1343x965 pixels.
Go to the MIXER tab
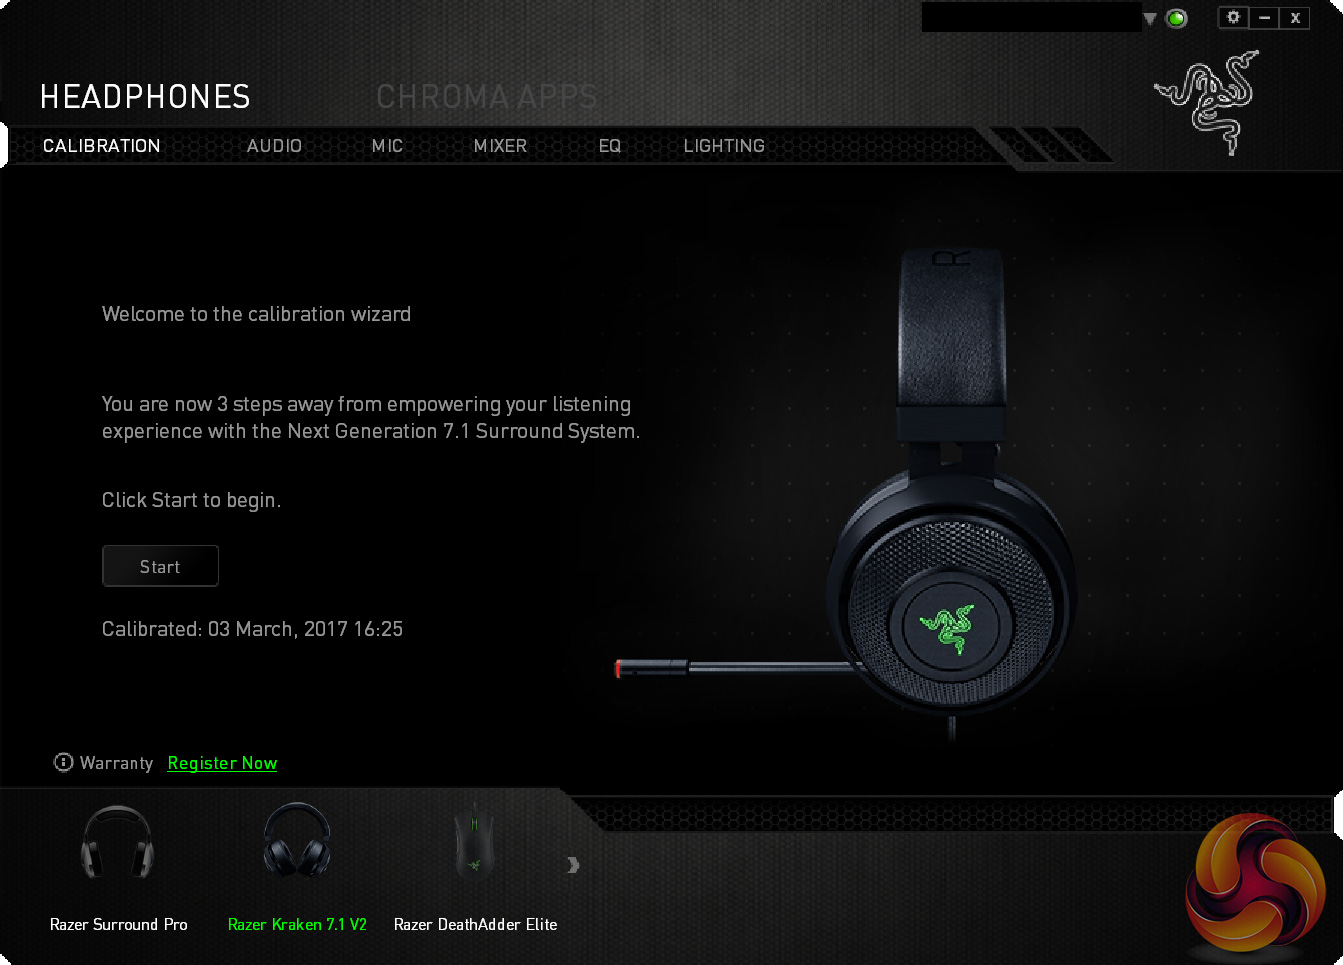click(500, 146)
